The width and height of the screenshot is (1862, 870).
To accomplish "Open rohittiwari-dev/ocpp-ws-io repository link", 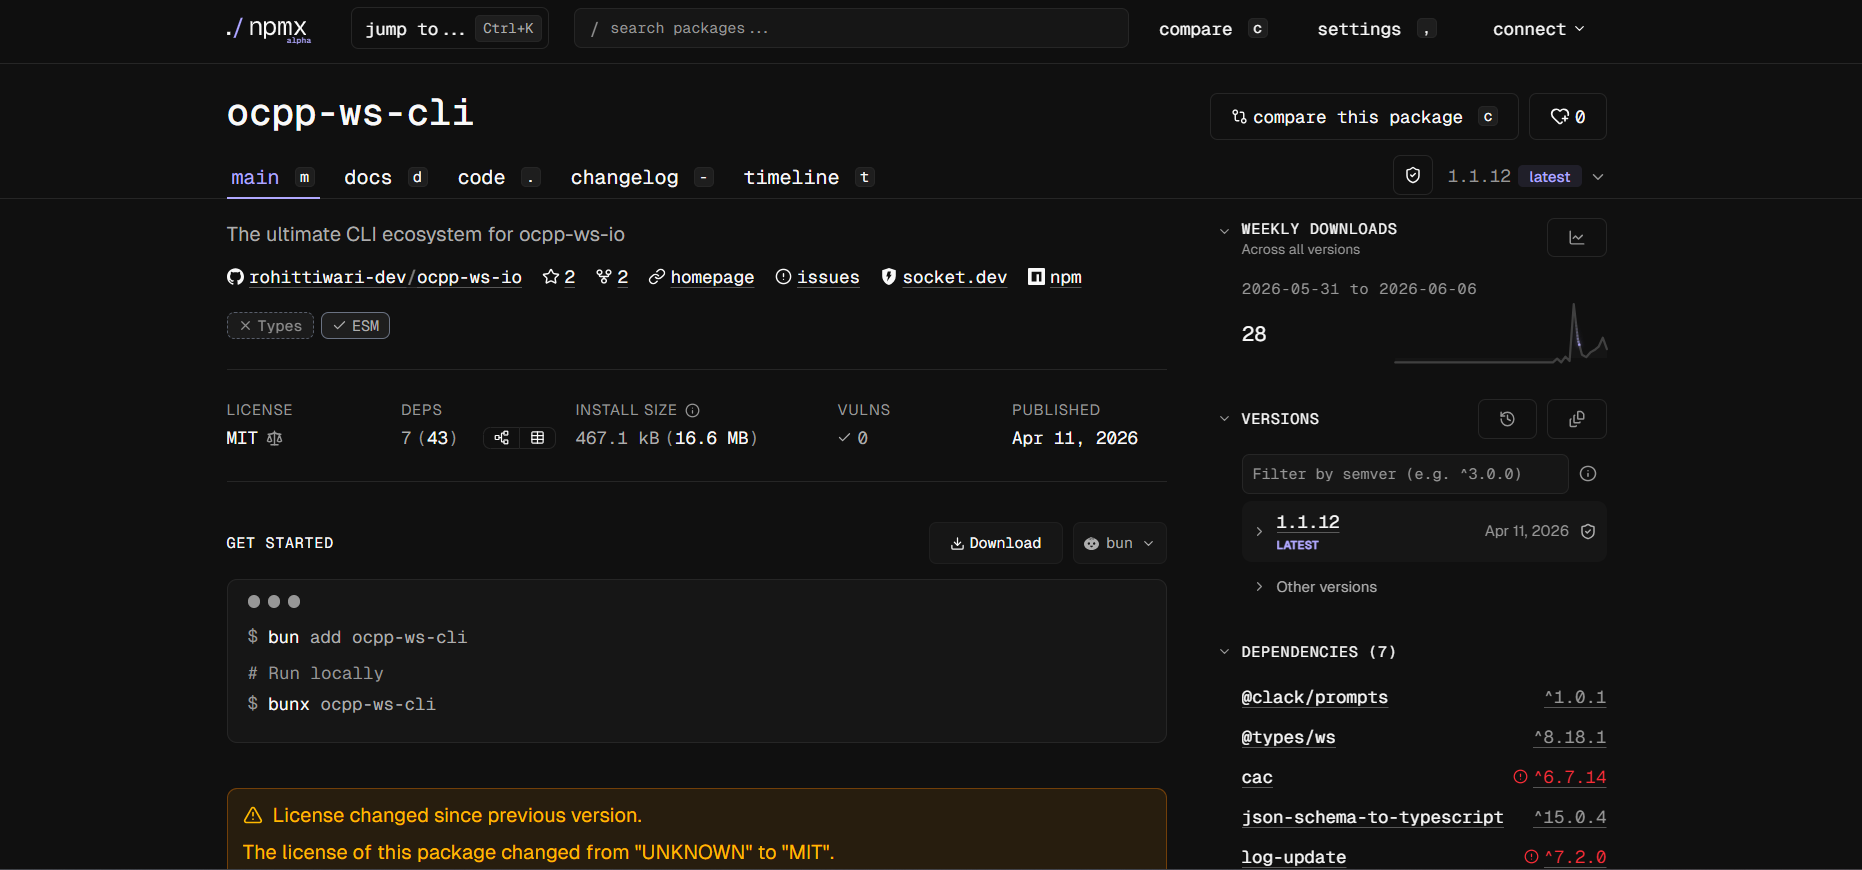I will (x=385, y=277).
